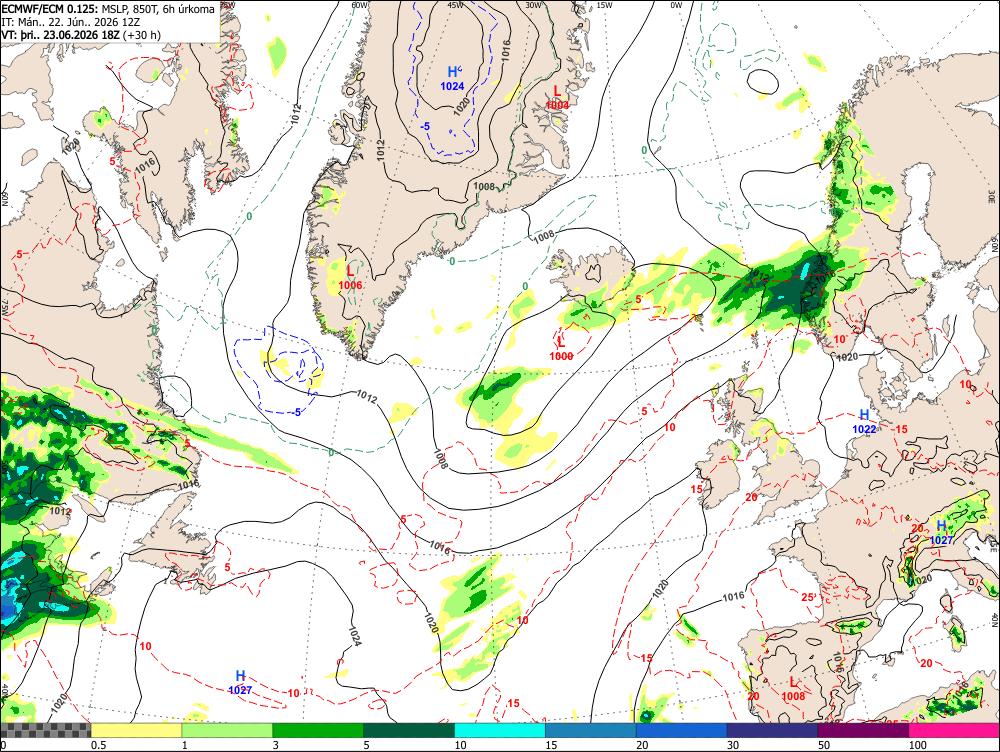The height and width of the screenshot is (752, 1000).
Task: Click the magenta 100 mm legend swatch
Action: 954,730
